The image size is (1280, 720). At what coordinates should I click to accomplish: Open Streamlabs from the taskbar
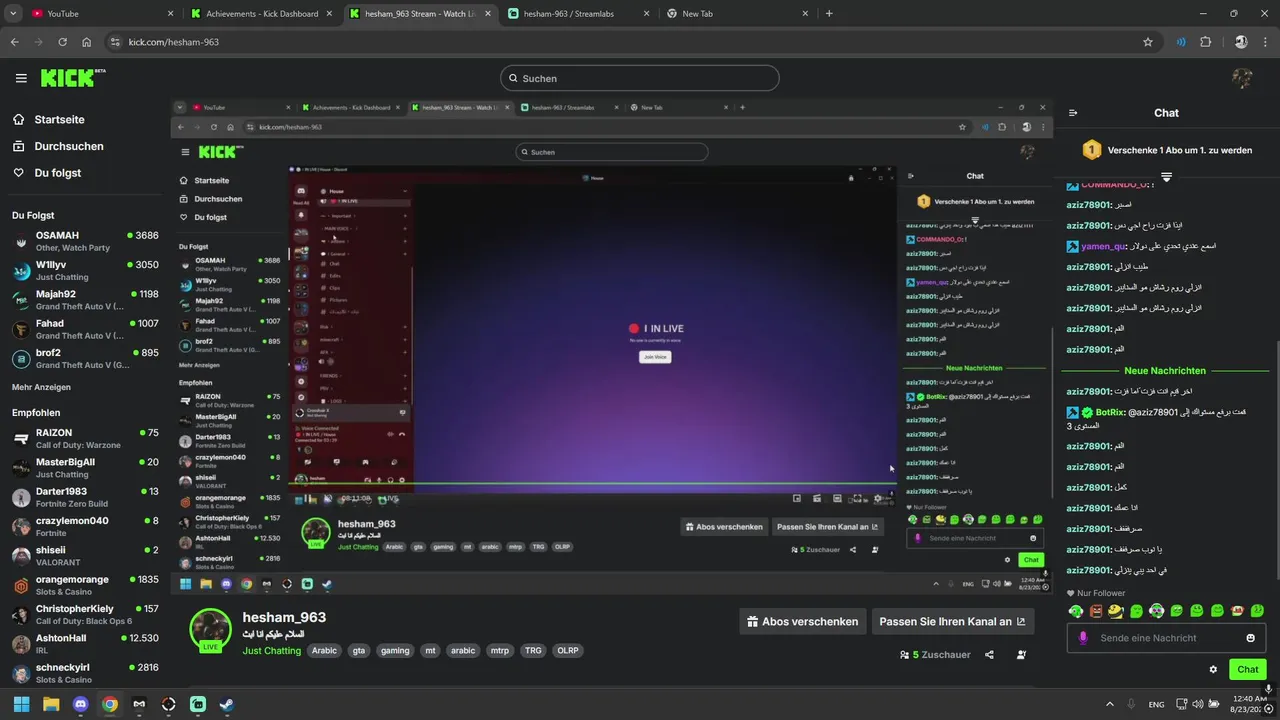pyautogui.click(x=198, y=704)
